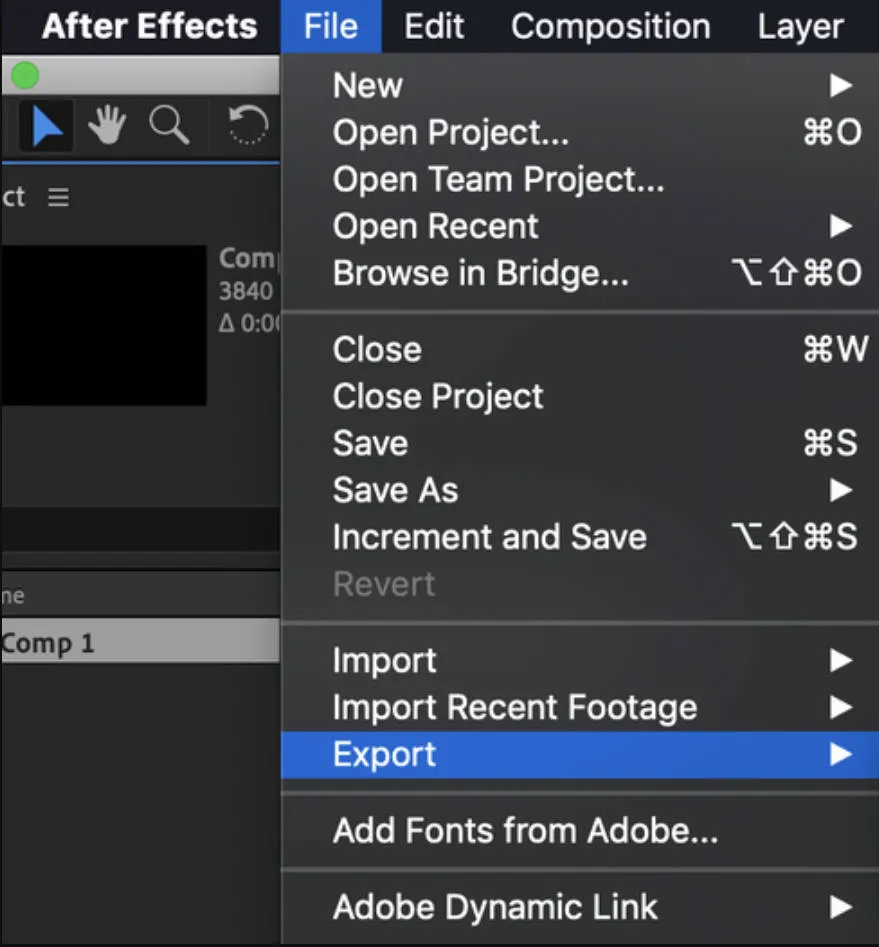Open the Project panel hamburger menu
This screenshot has height=947, width=879.
58,197
